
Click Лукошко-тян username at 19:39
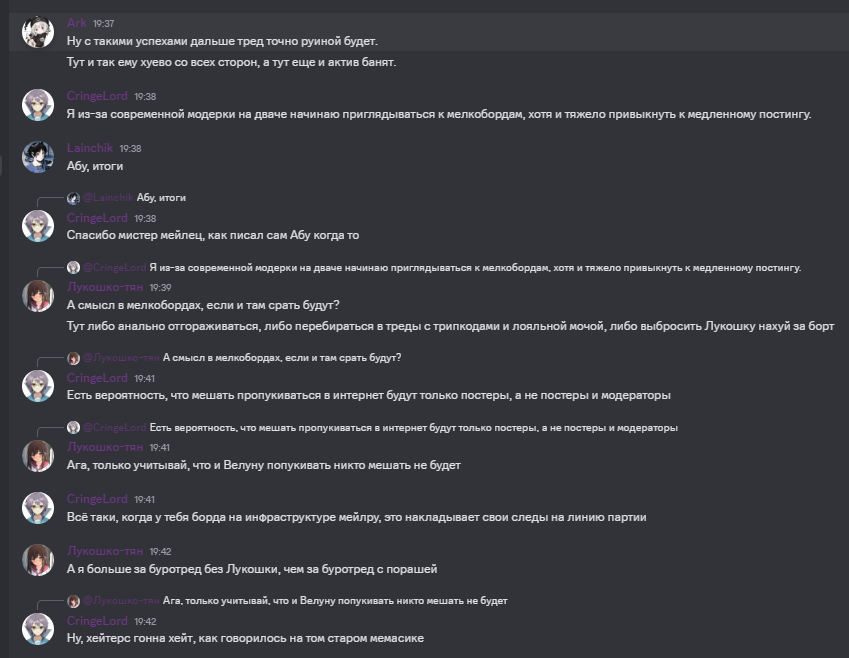(x=104, y=287)
